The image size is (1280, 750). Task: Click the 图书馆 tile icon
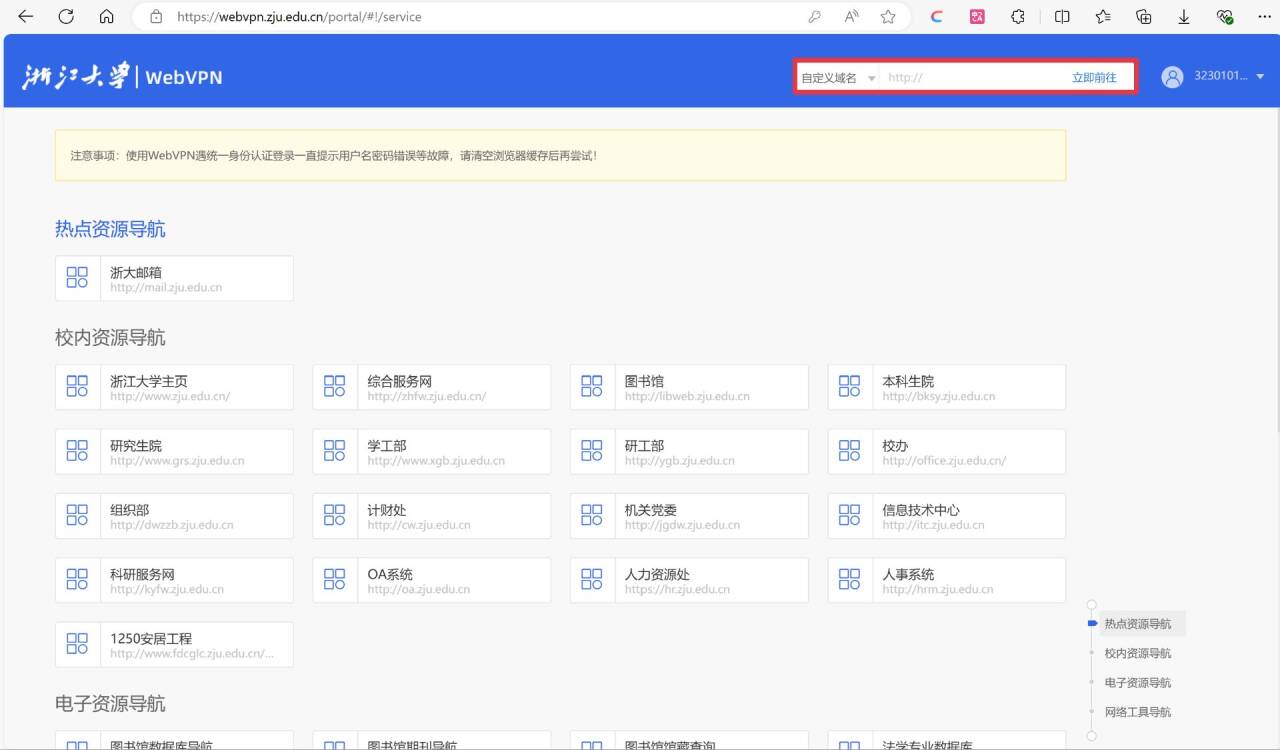592,387
